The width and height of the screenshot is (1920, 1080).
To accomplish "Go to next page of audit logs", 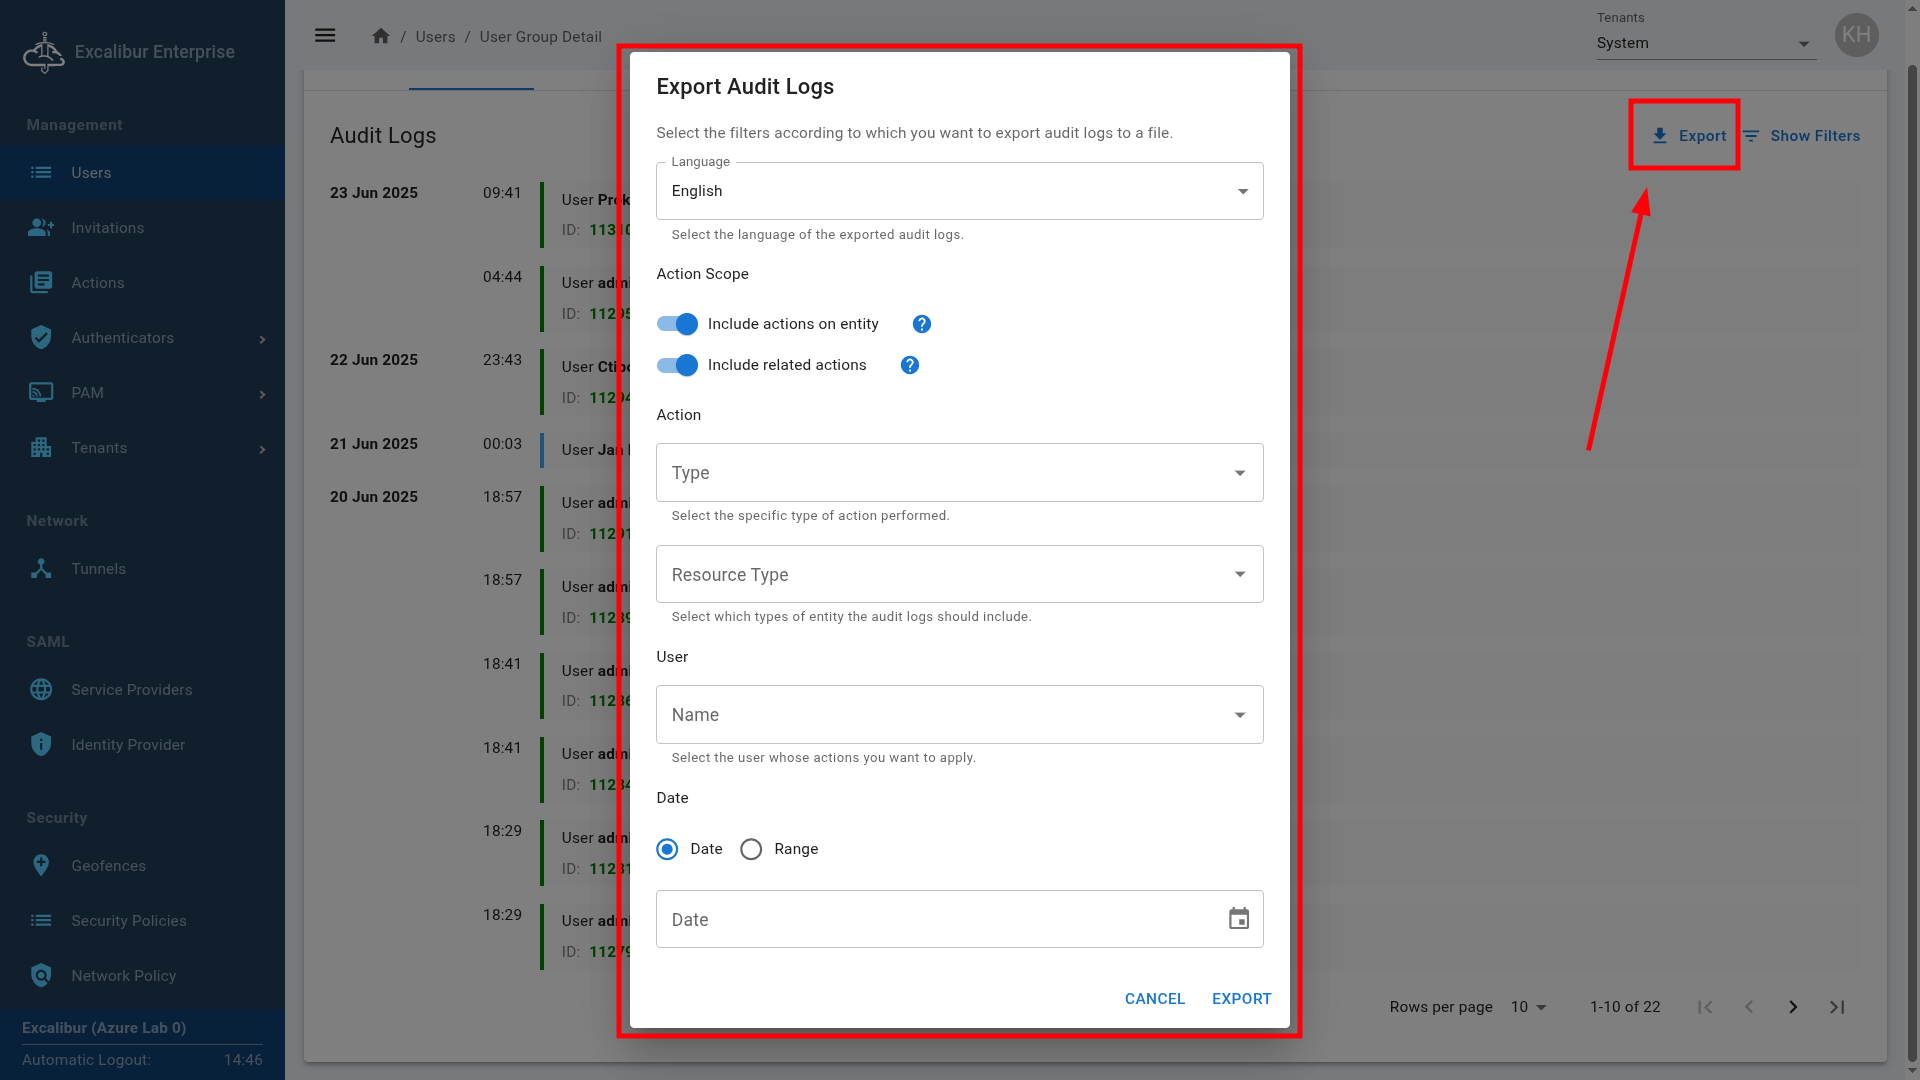I will 1792,1007.
